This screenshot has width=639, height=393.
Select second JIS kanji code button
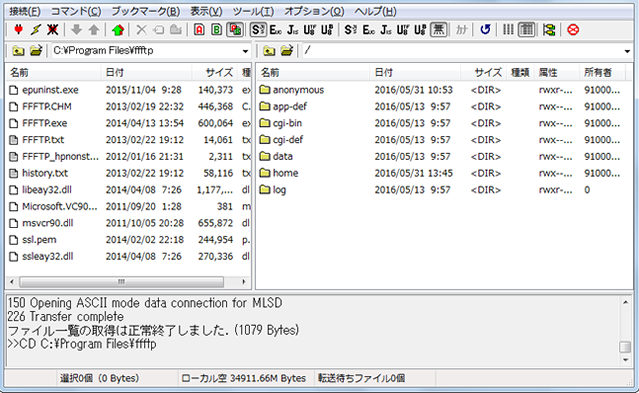386,30
